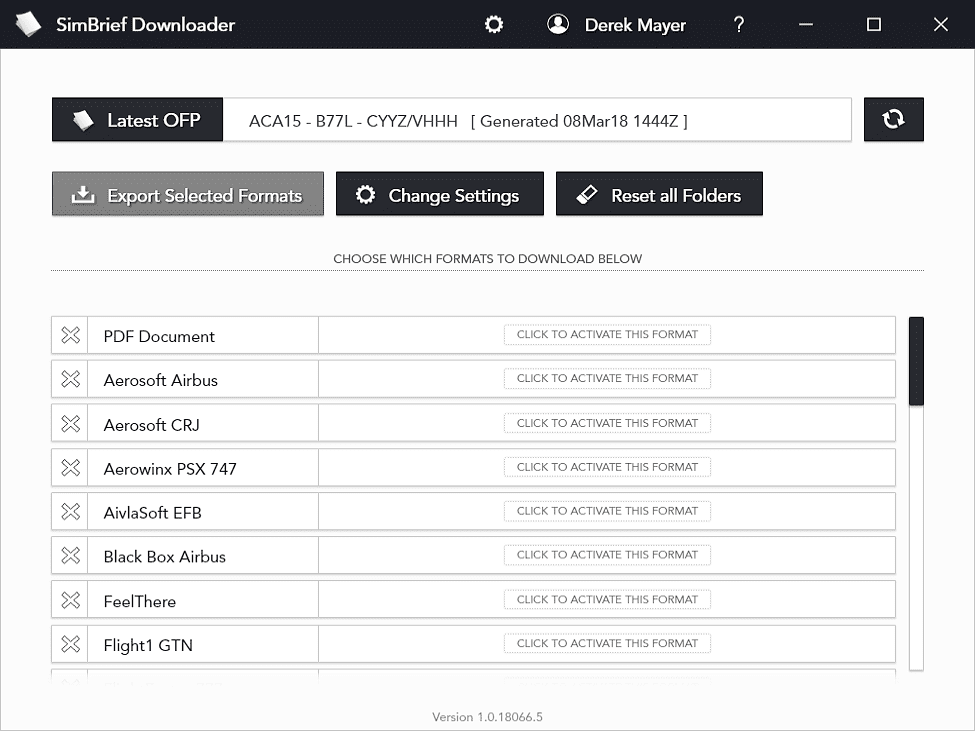This screenshot has width=975, height=731.
Task: Click the Derek Mayer account icon
Action: [558, 24]
